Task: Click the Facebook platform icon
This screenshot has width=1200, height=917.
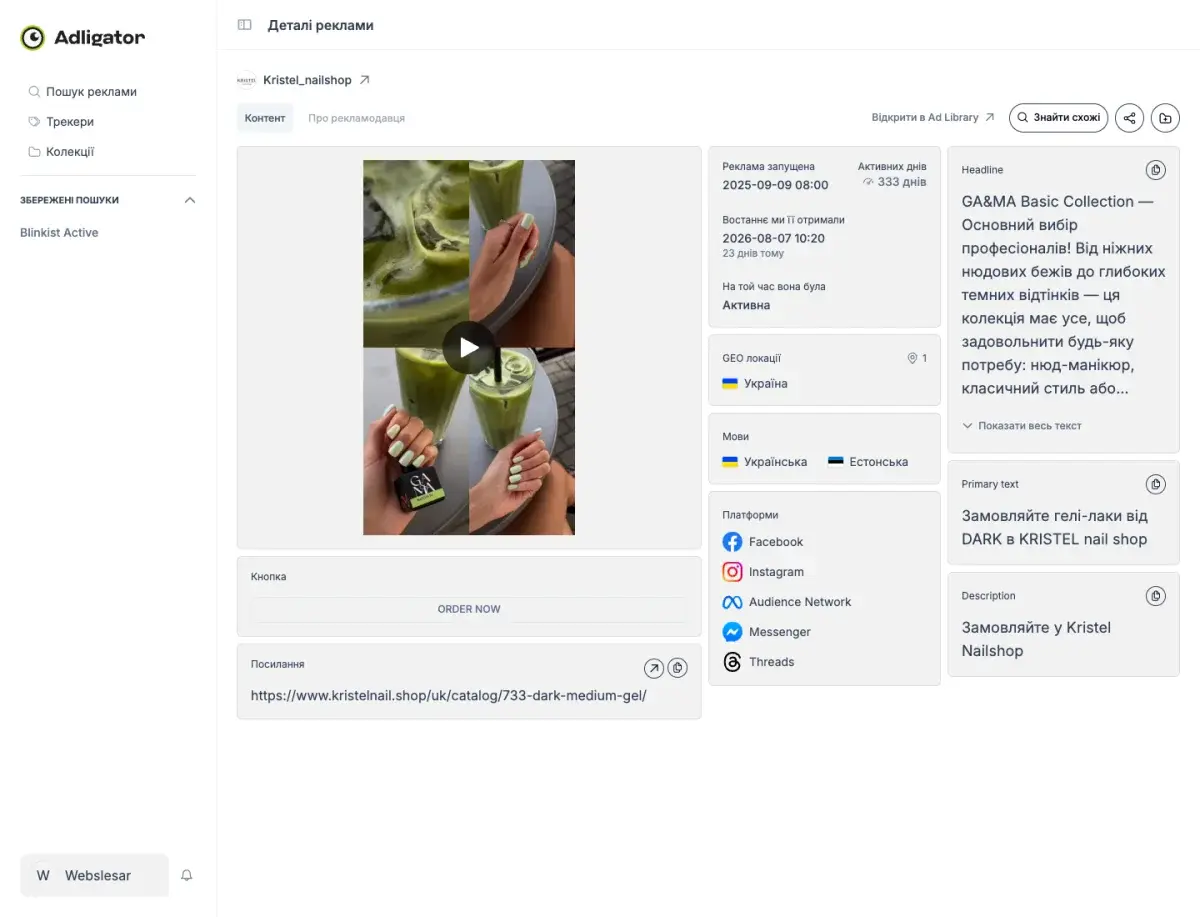Action: pos(732,542)
